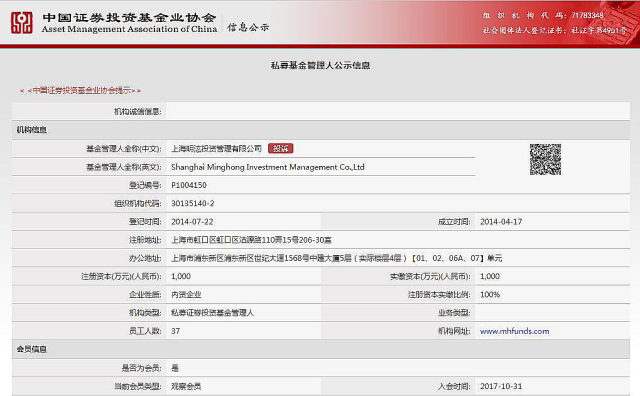Click the 会员信息 section header

pyautogui.click(x=32, y=349)
